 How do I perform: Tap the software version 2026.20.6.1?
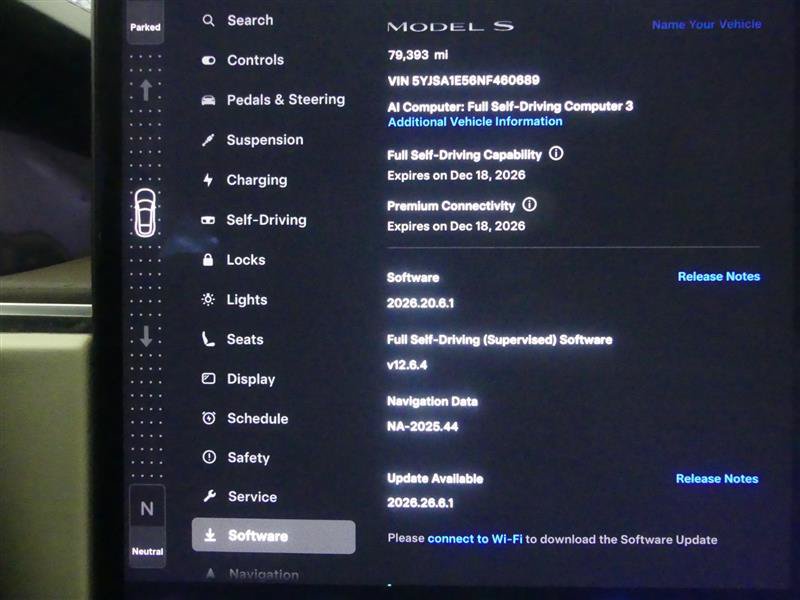click(x=420, y=303)
